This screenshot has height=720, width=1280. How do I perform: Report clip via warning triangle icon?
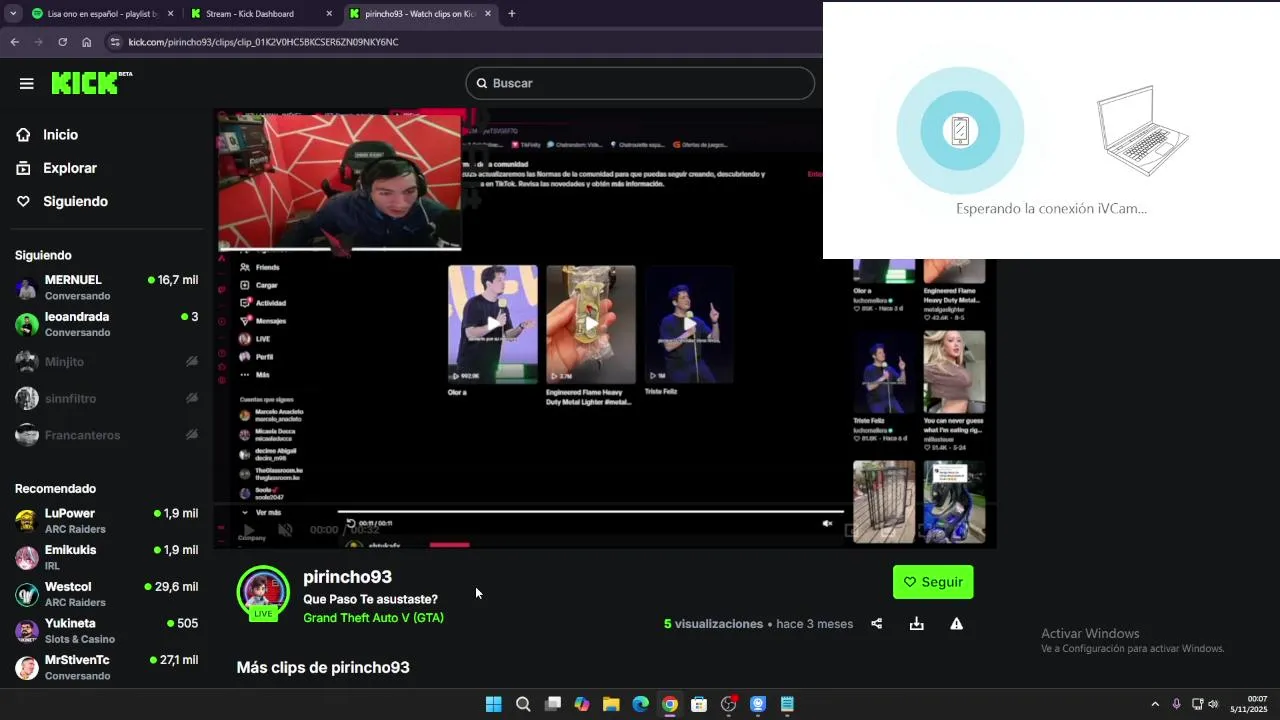(957, 624)
